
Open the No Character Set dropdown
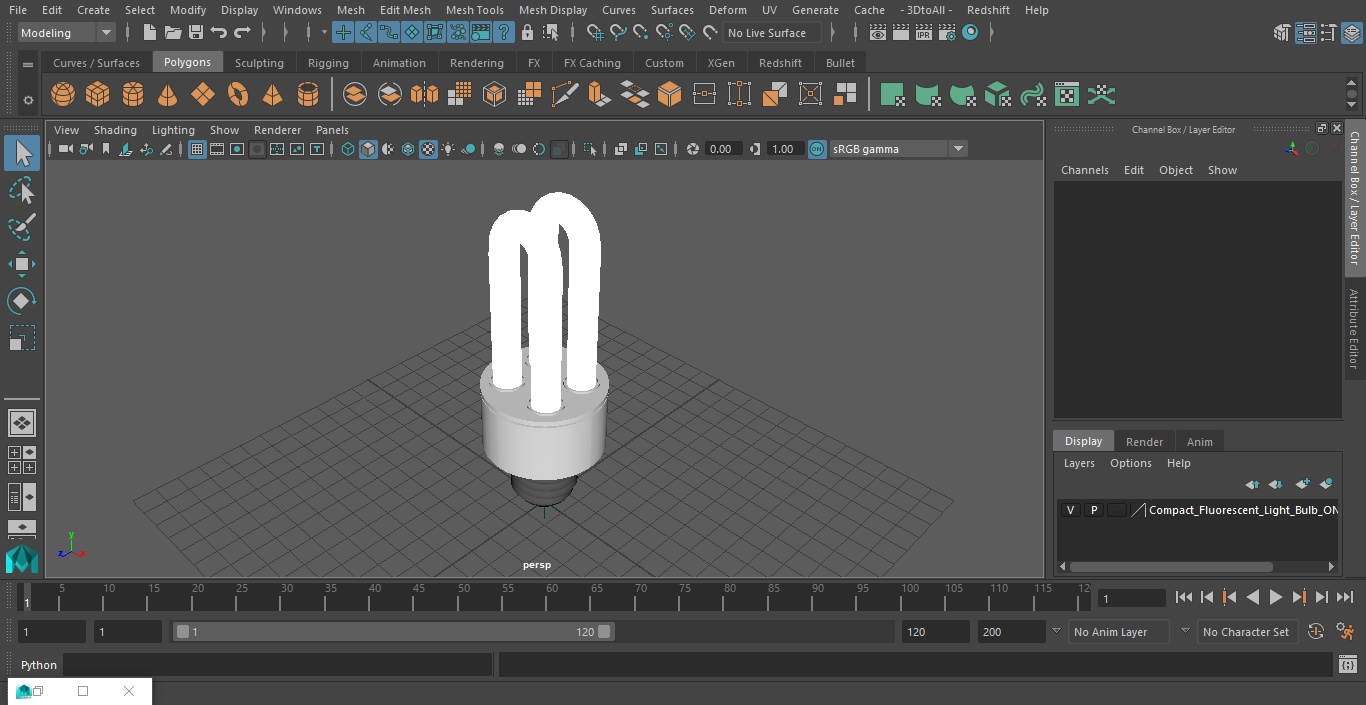1247,632
